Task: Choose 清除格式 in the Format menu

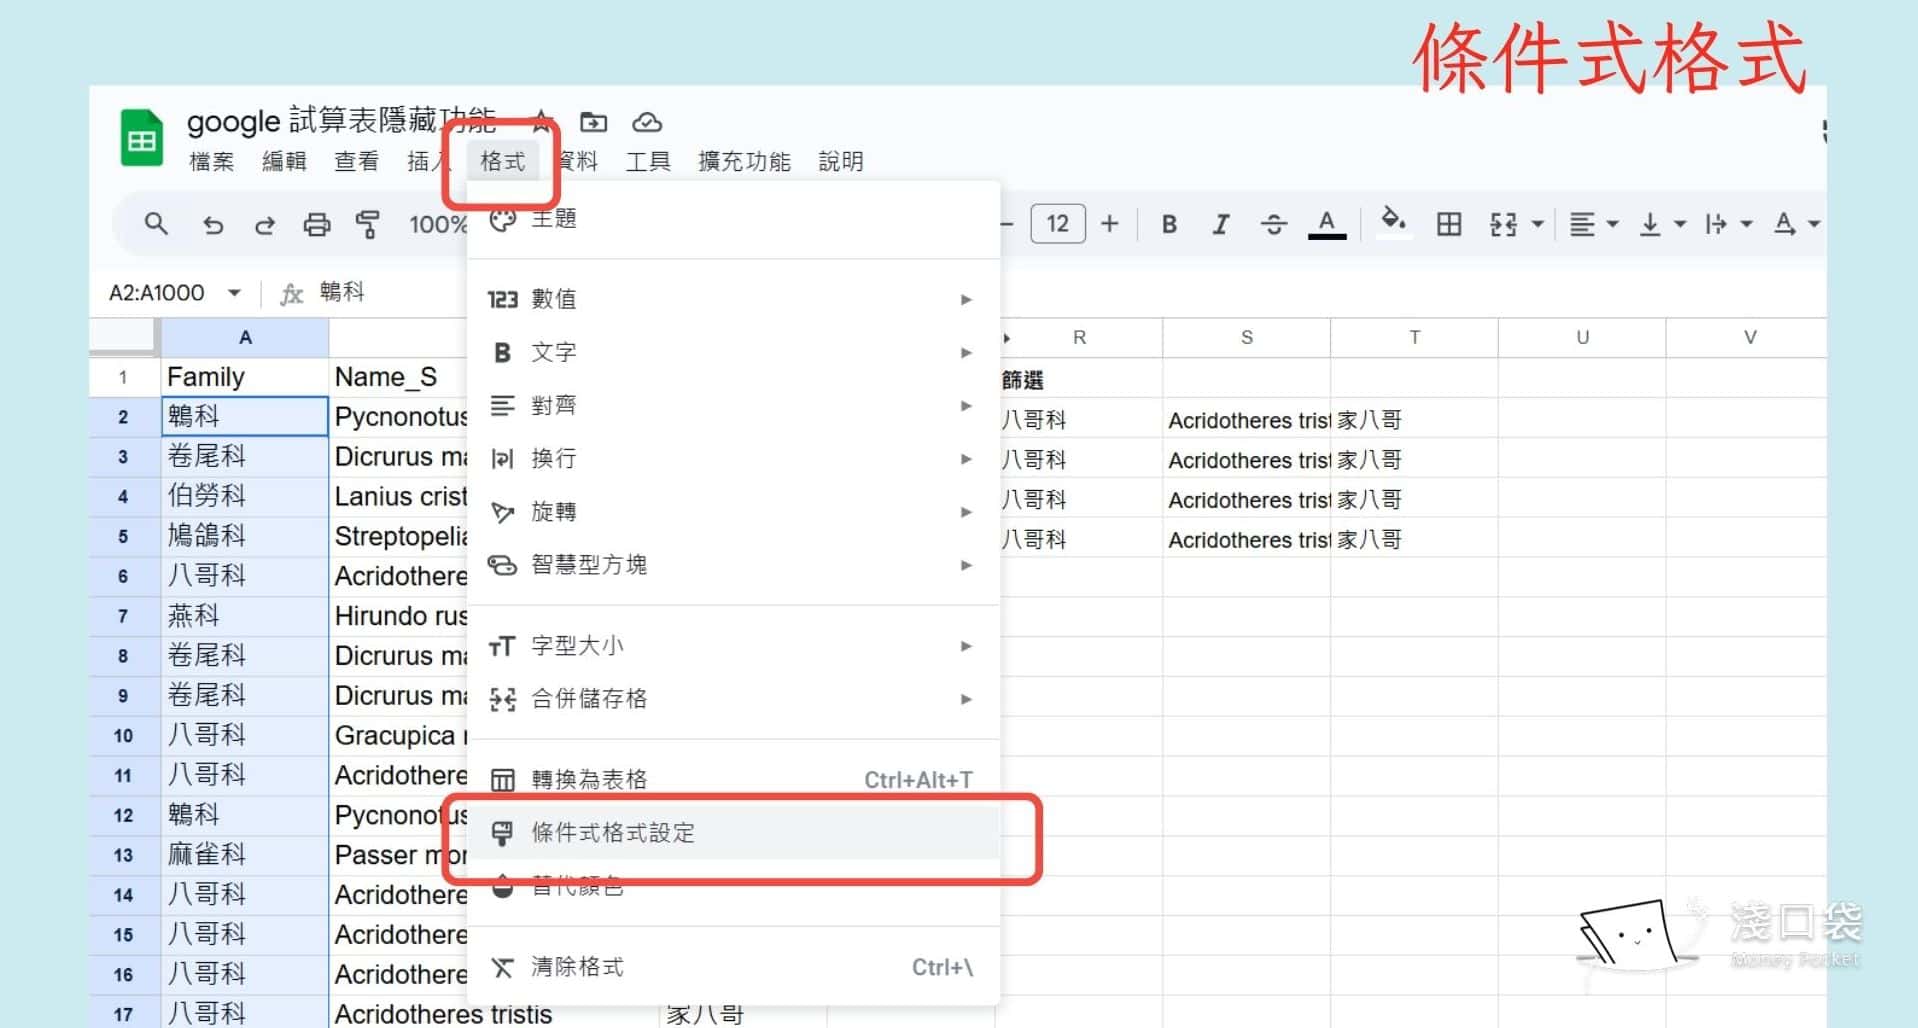Action: pyautogui.click(x=578, y=967)
